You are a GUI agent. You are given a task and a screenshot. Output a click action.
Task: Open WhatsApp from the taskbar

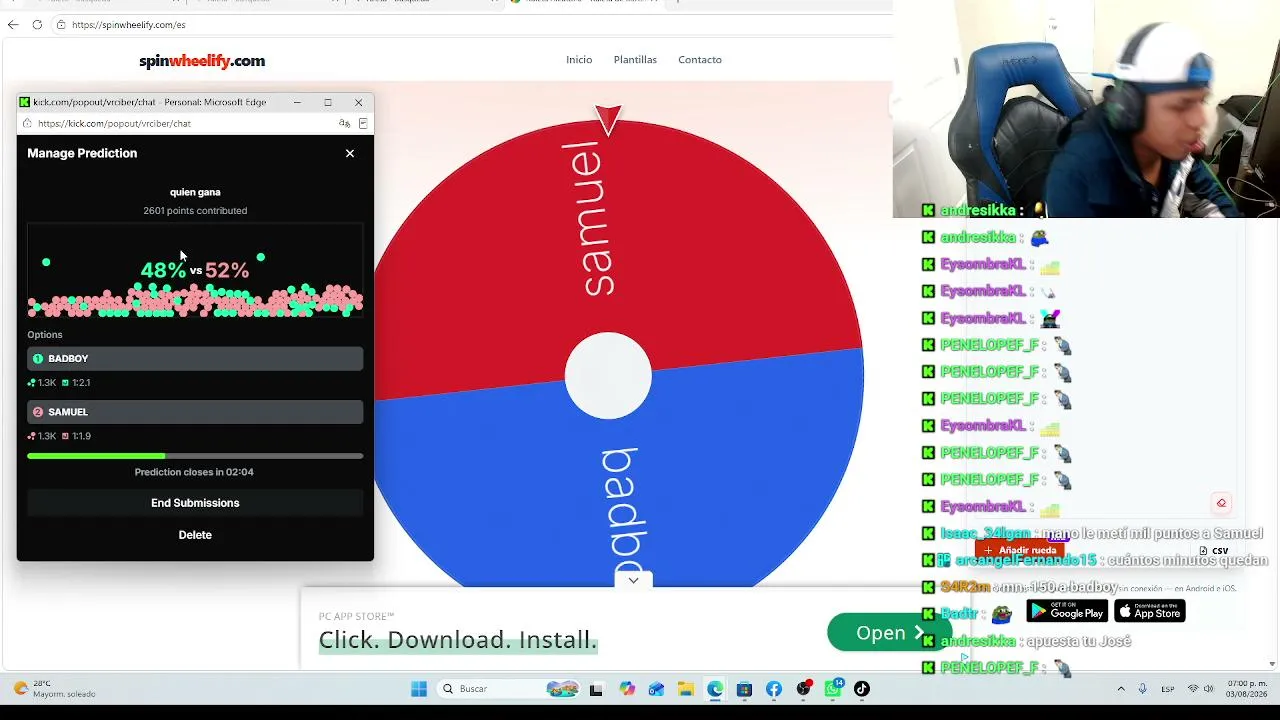coord(833,689)
